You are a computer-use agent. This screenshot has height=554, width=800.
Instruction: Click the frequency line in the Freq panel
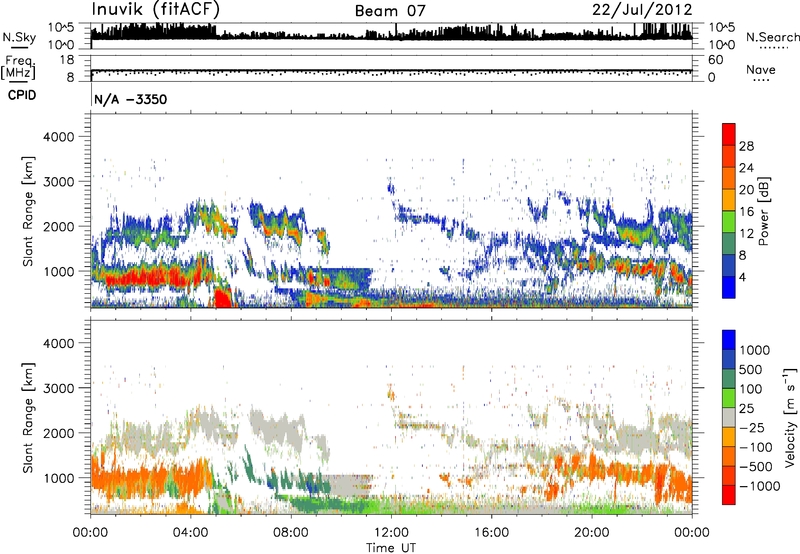coord(391,71)
